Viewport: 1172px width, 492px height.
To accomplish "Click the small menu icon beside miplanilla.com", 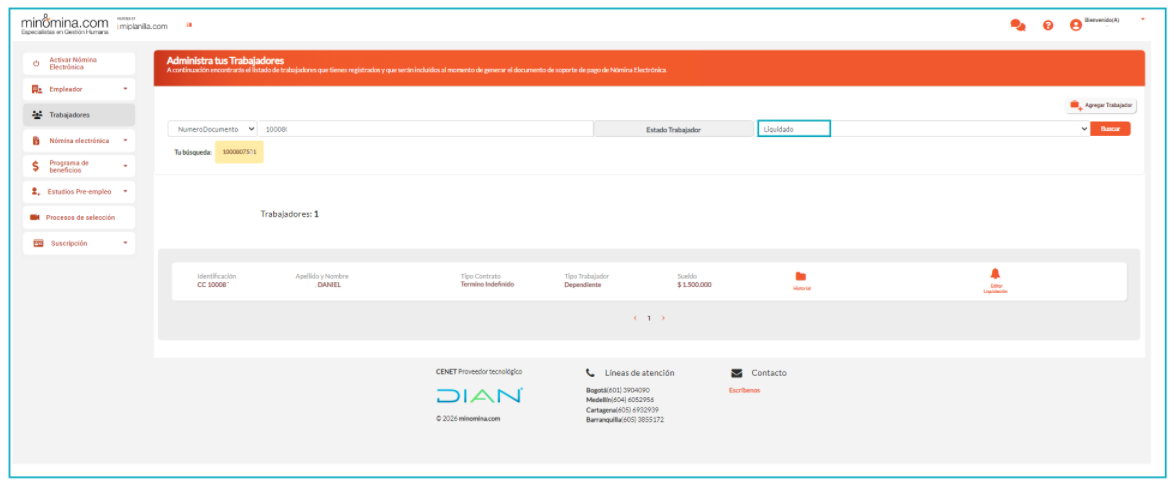I will point(188,25).
